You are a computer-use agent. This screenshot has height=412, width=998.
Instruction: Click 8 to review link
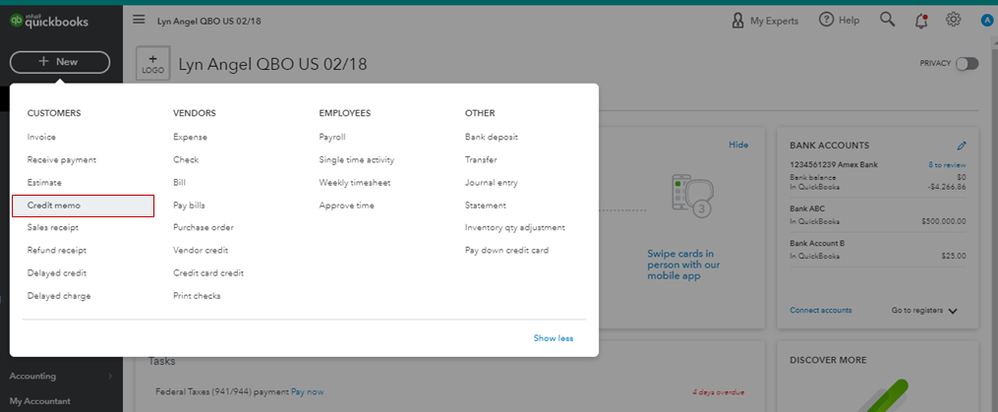(947, 165)
